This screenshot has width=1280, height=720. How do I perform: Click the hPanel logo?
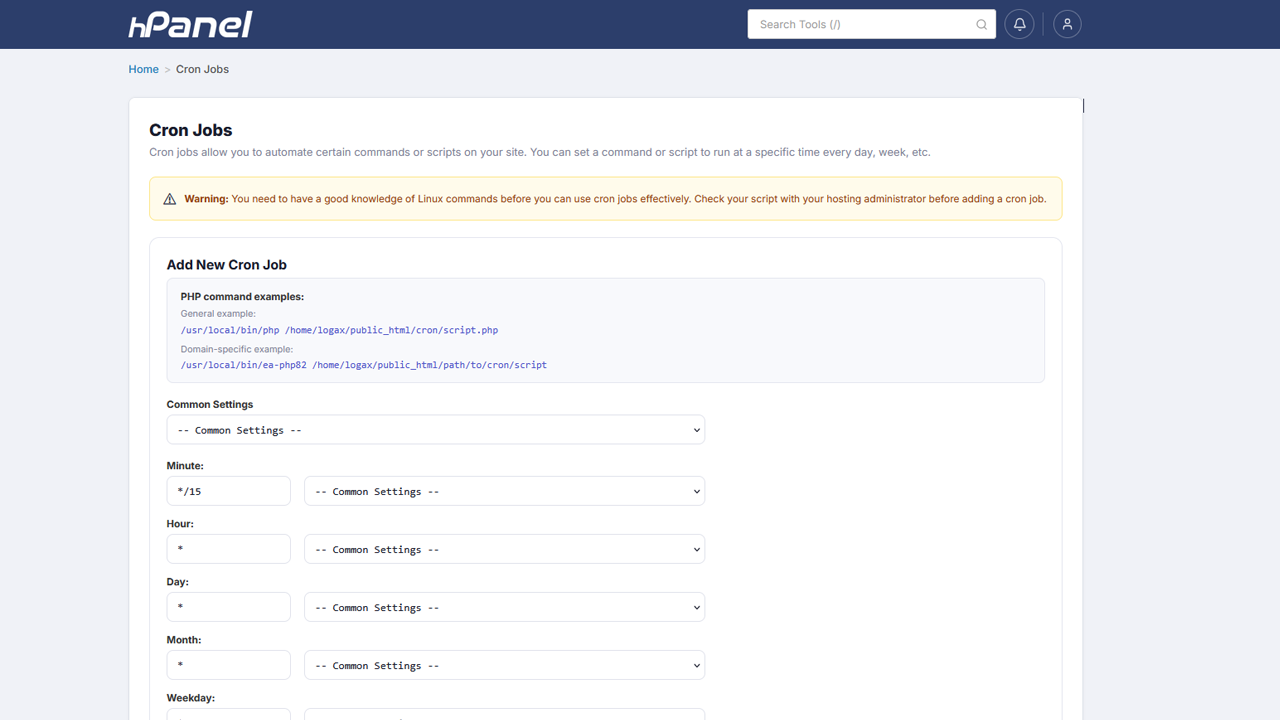tap(190, 24)
